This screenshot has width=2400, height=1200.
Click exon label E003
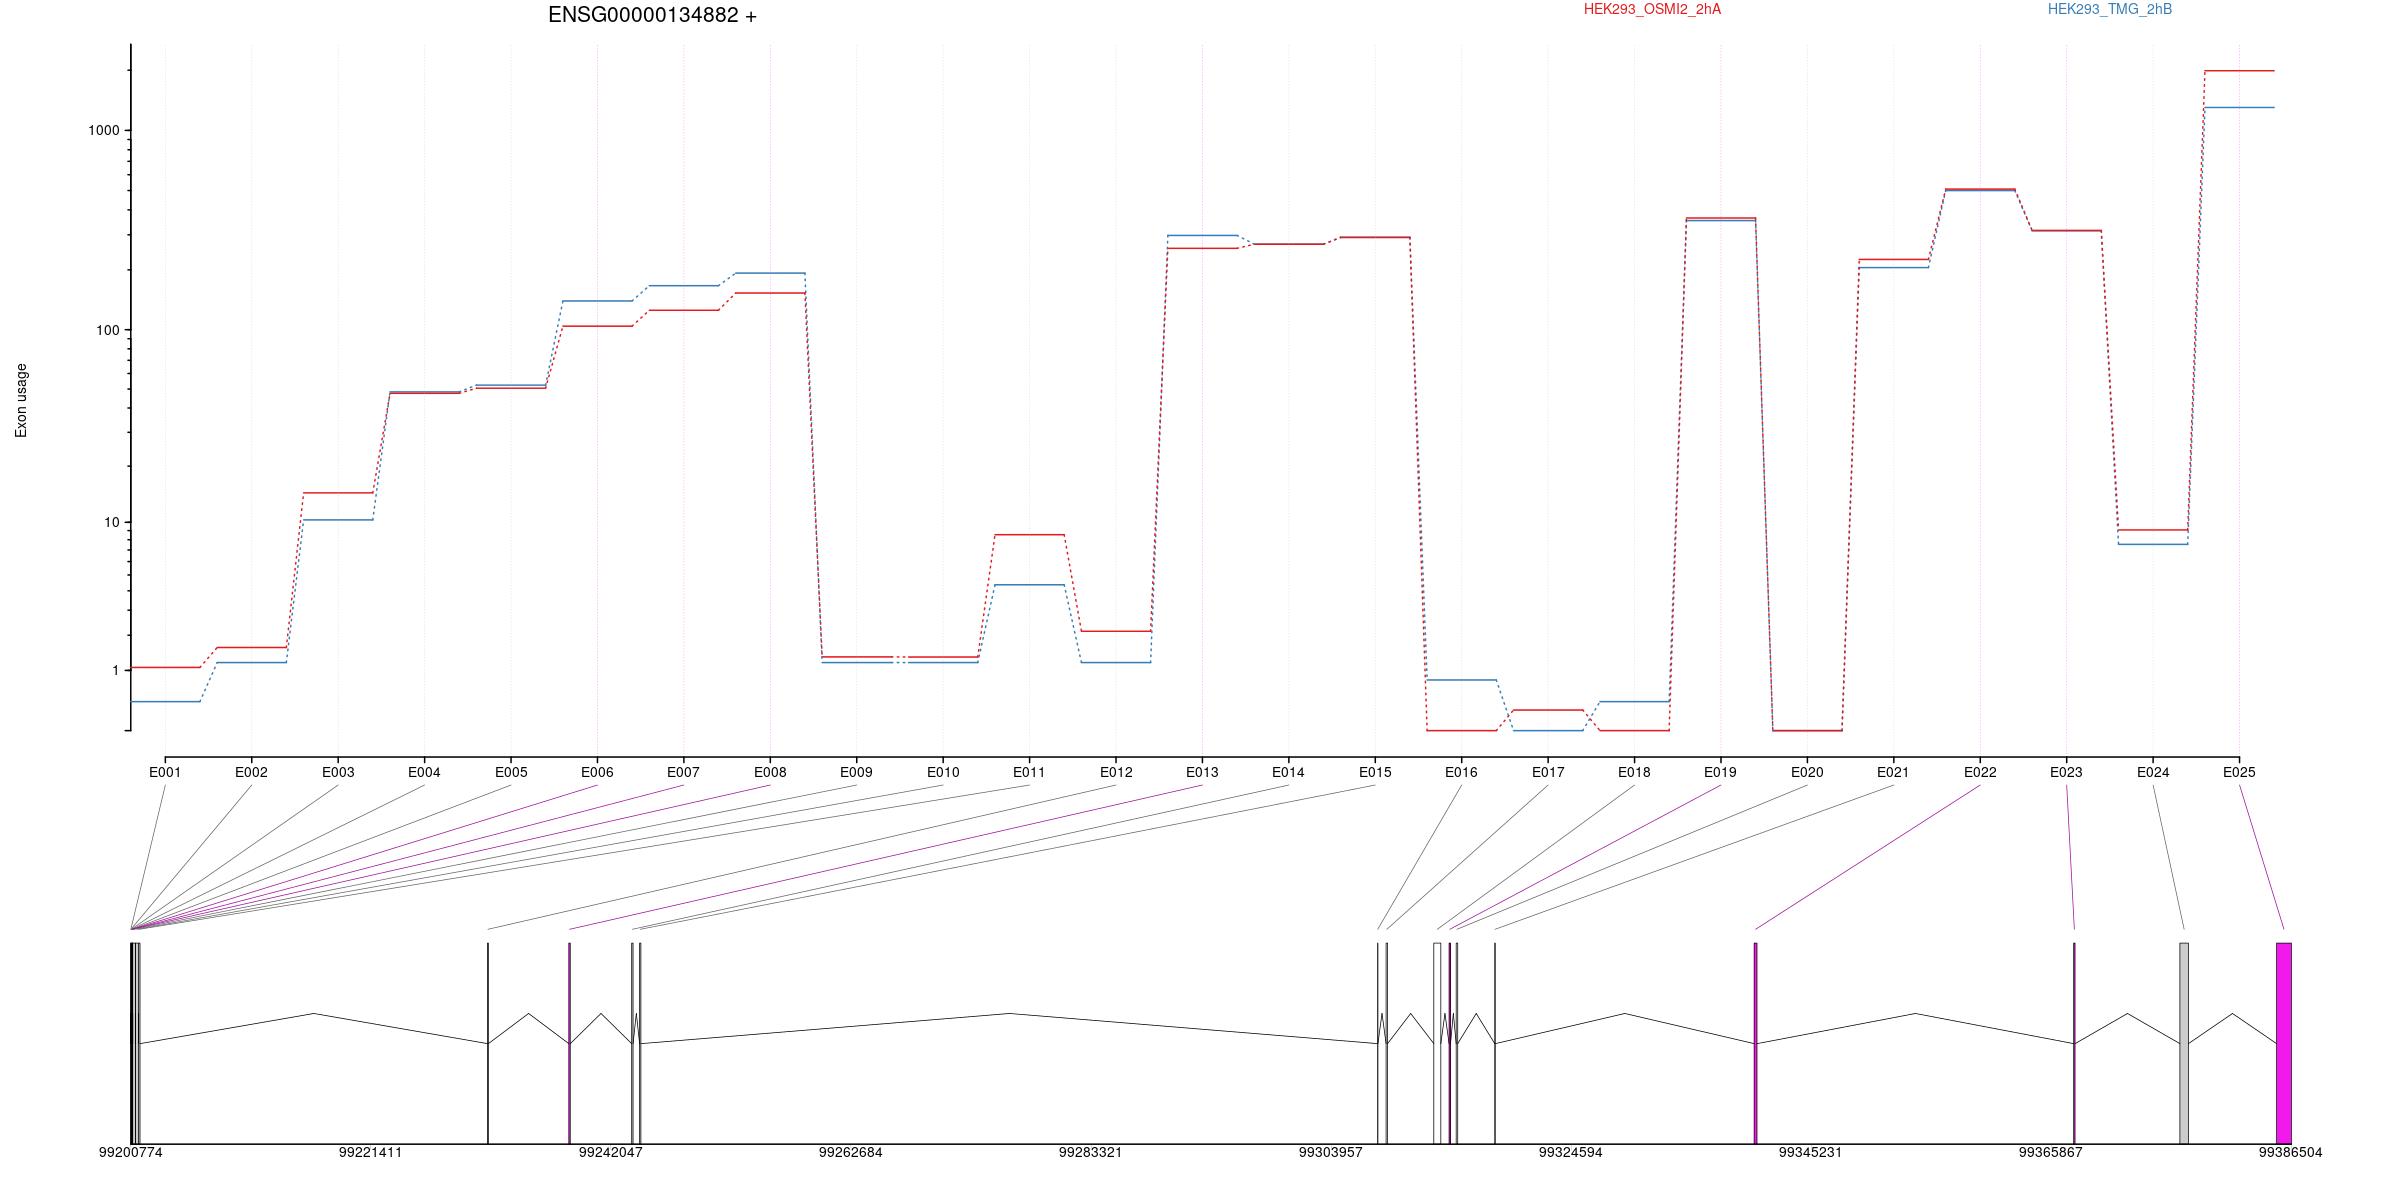point(338,772)
